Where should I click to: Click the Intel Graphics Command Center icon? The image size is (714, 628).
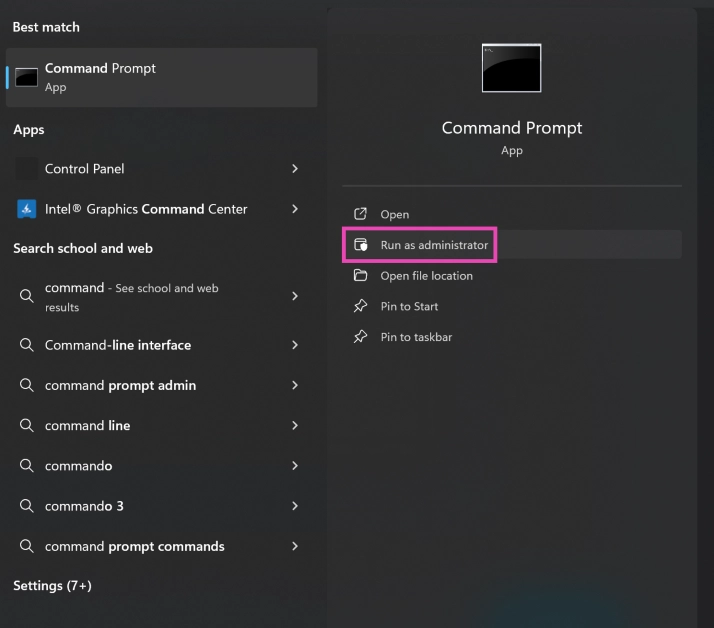(27, 209)
